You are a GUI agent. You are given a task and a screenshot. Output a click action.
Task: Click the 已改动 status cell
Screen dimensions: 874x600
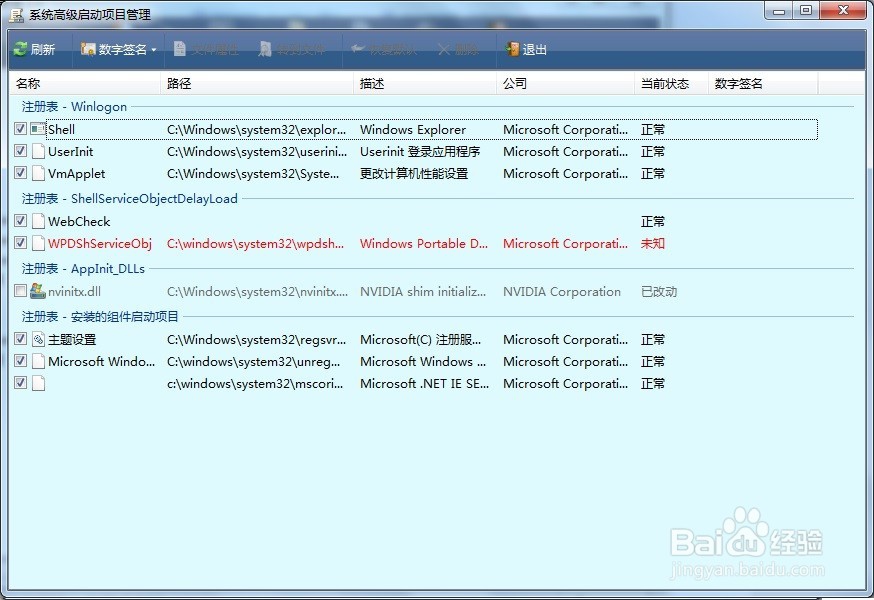(x=659, y=292)
